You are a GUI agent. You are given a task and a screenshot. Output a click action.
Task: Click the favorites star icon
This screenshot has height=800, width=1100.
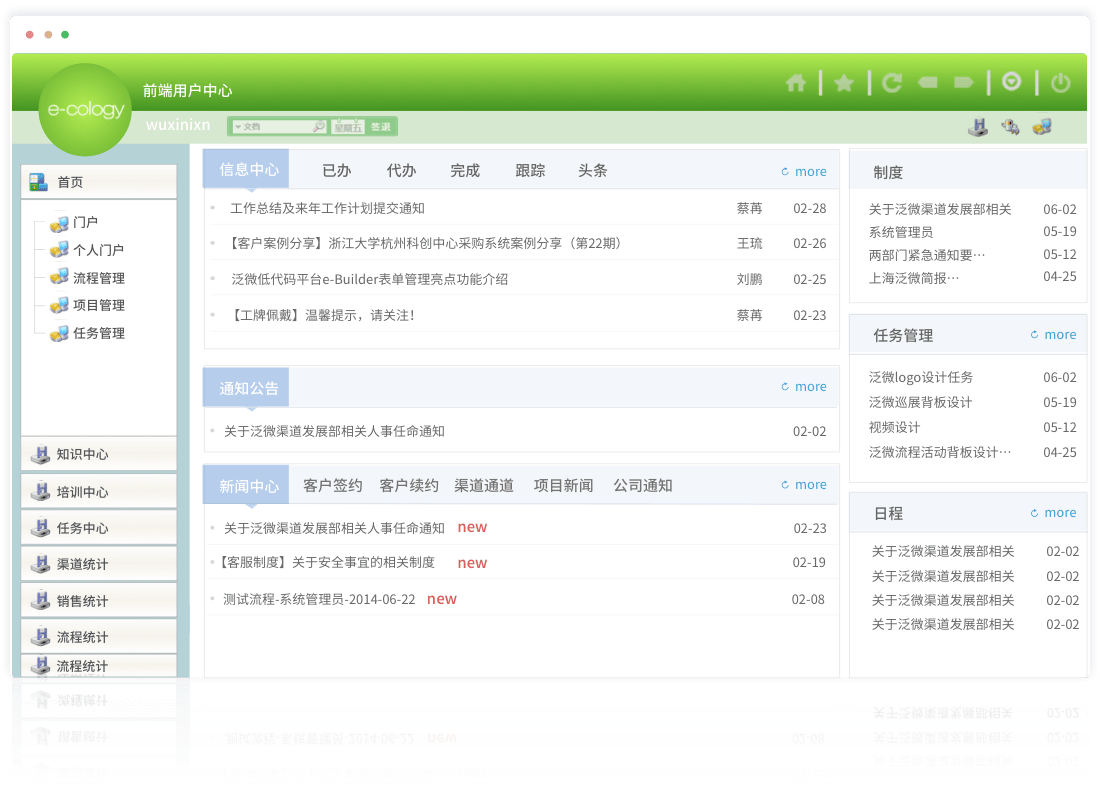coord(844,83)
